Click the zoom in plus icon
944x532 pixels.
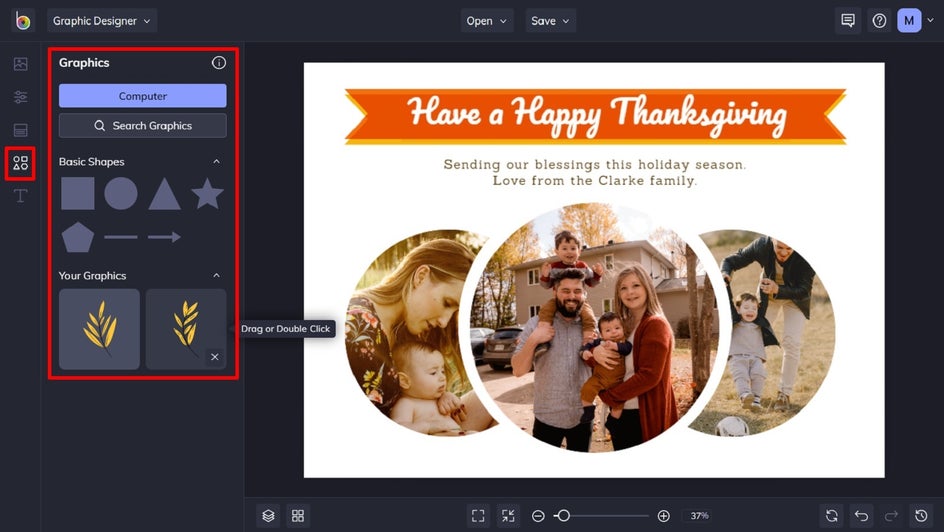[663, 516]
